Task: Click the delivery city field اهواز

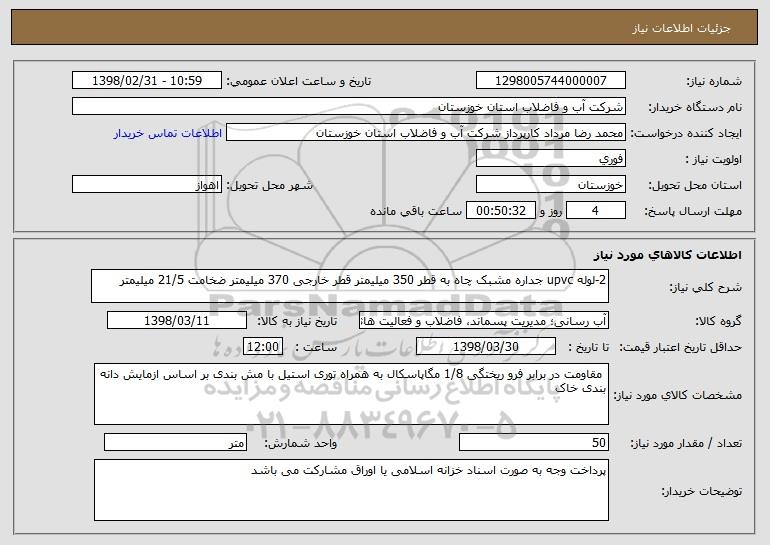Action: pos(147,185)
